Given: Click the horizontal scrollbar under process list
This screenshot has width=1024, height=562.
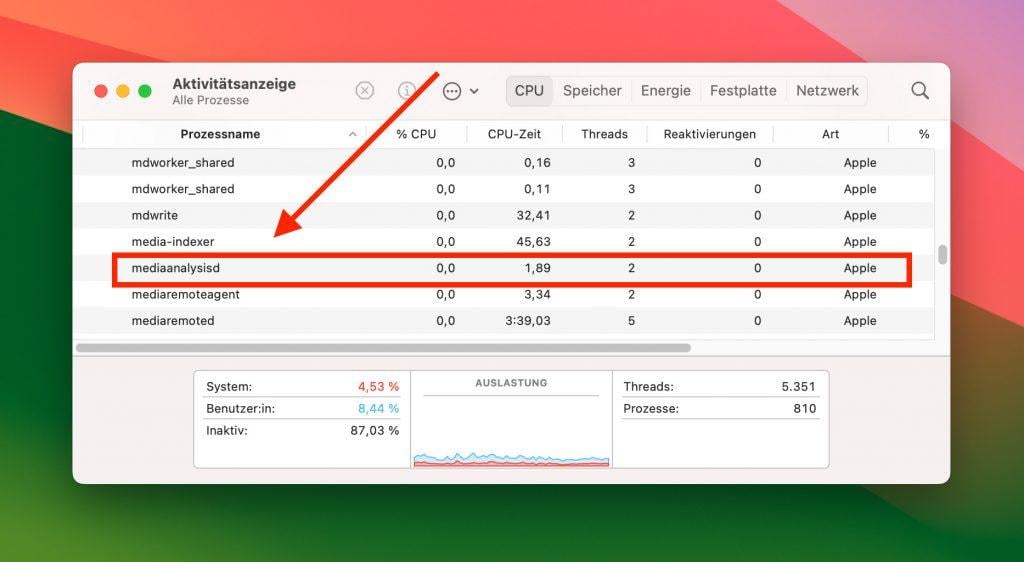Looking at the screenshot, I should coord(383,348).
